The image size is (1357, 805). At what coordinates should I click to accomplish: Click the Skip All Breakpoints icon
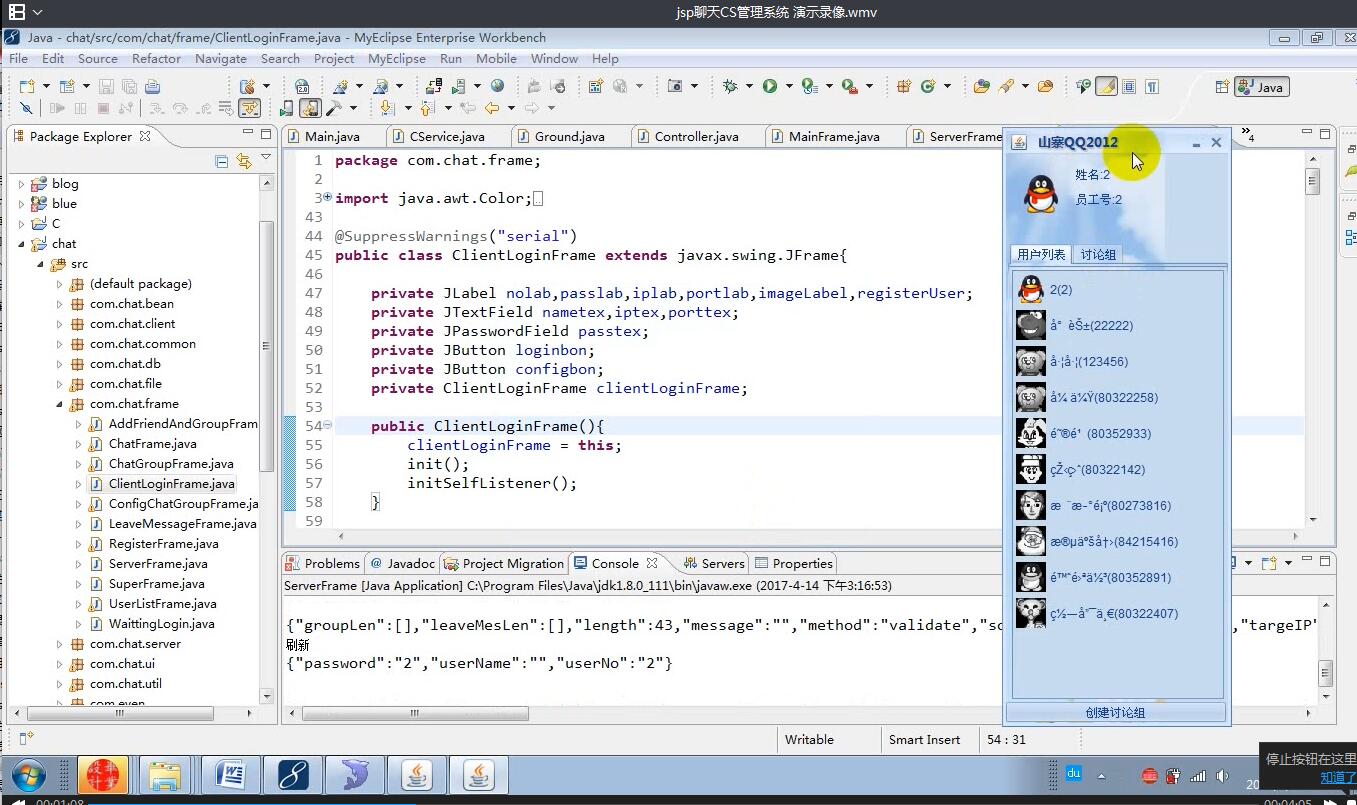pos(25,107)
